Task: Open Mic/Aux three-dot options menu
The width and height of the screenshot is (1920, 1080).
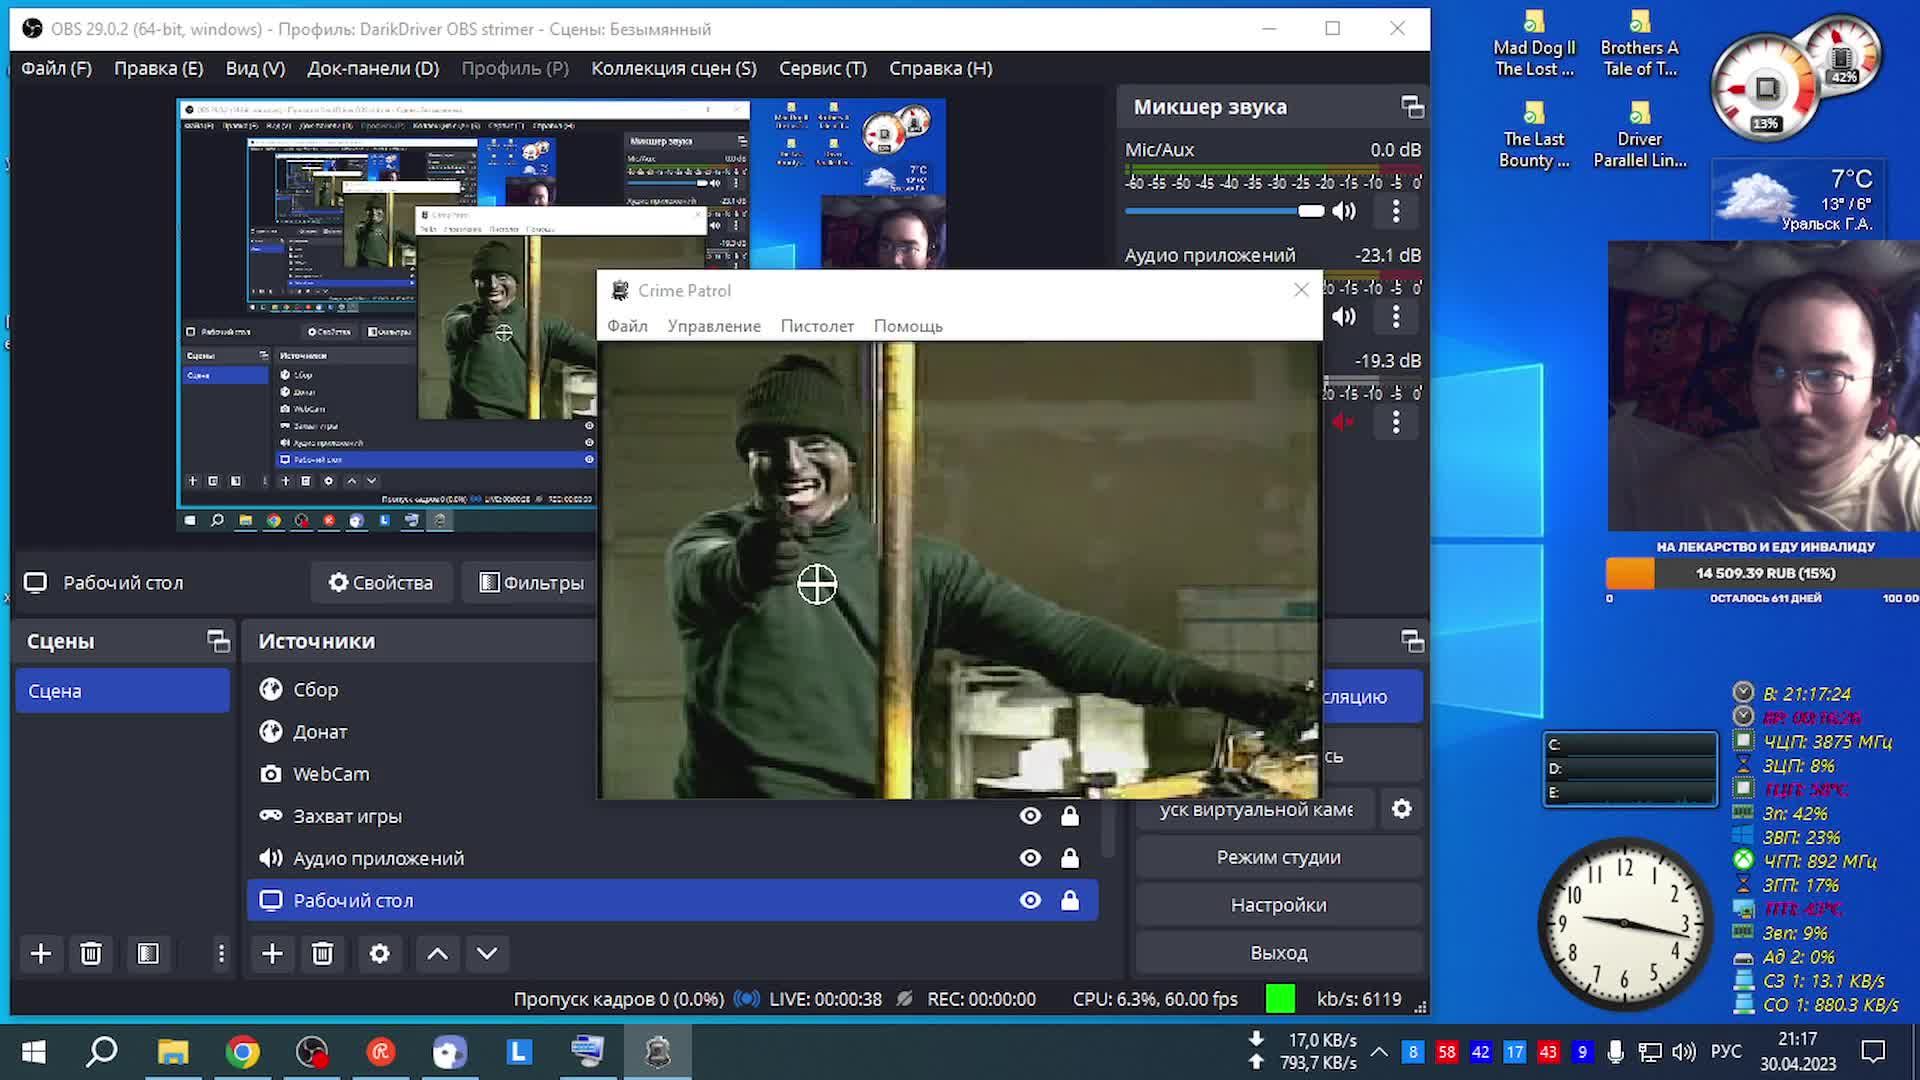Action: (x=1396, y=211)
